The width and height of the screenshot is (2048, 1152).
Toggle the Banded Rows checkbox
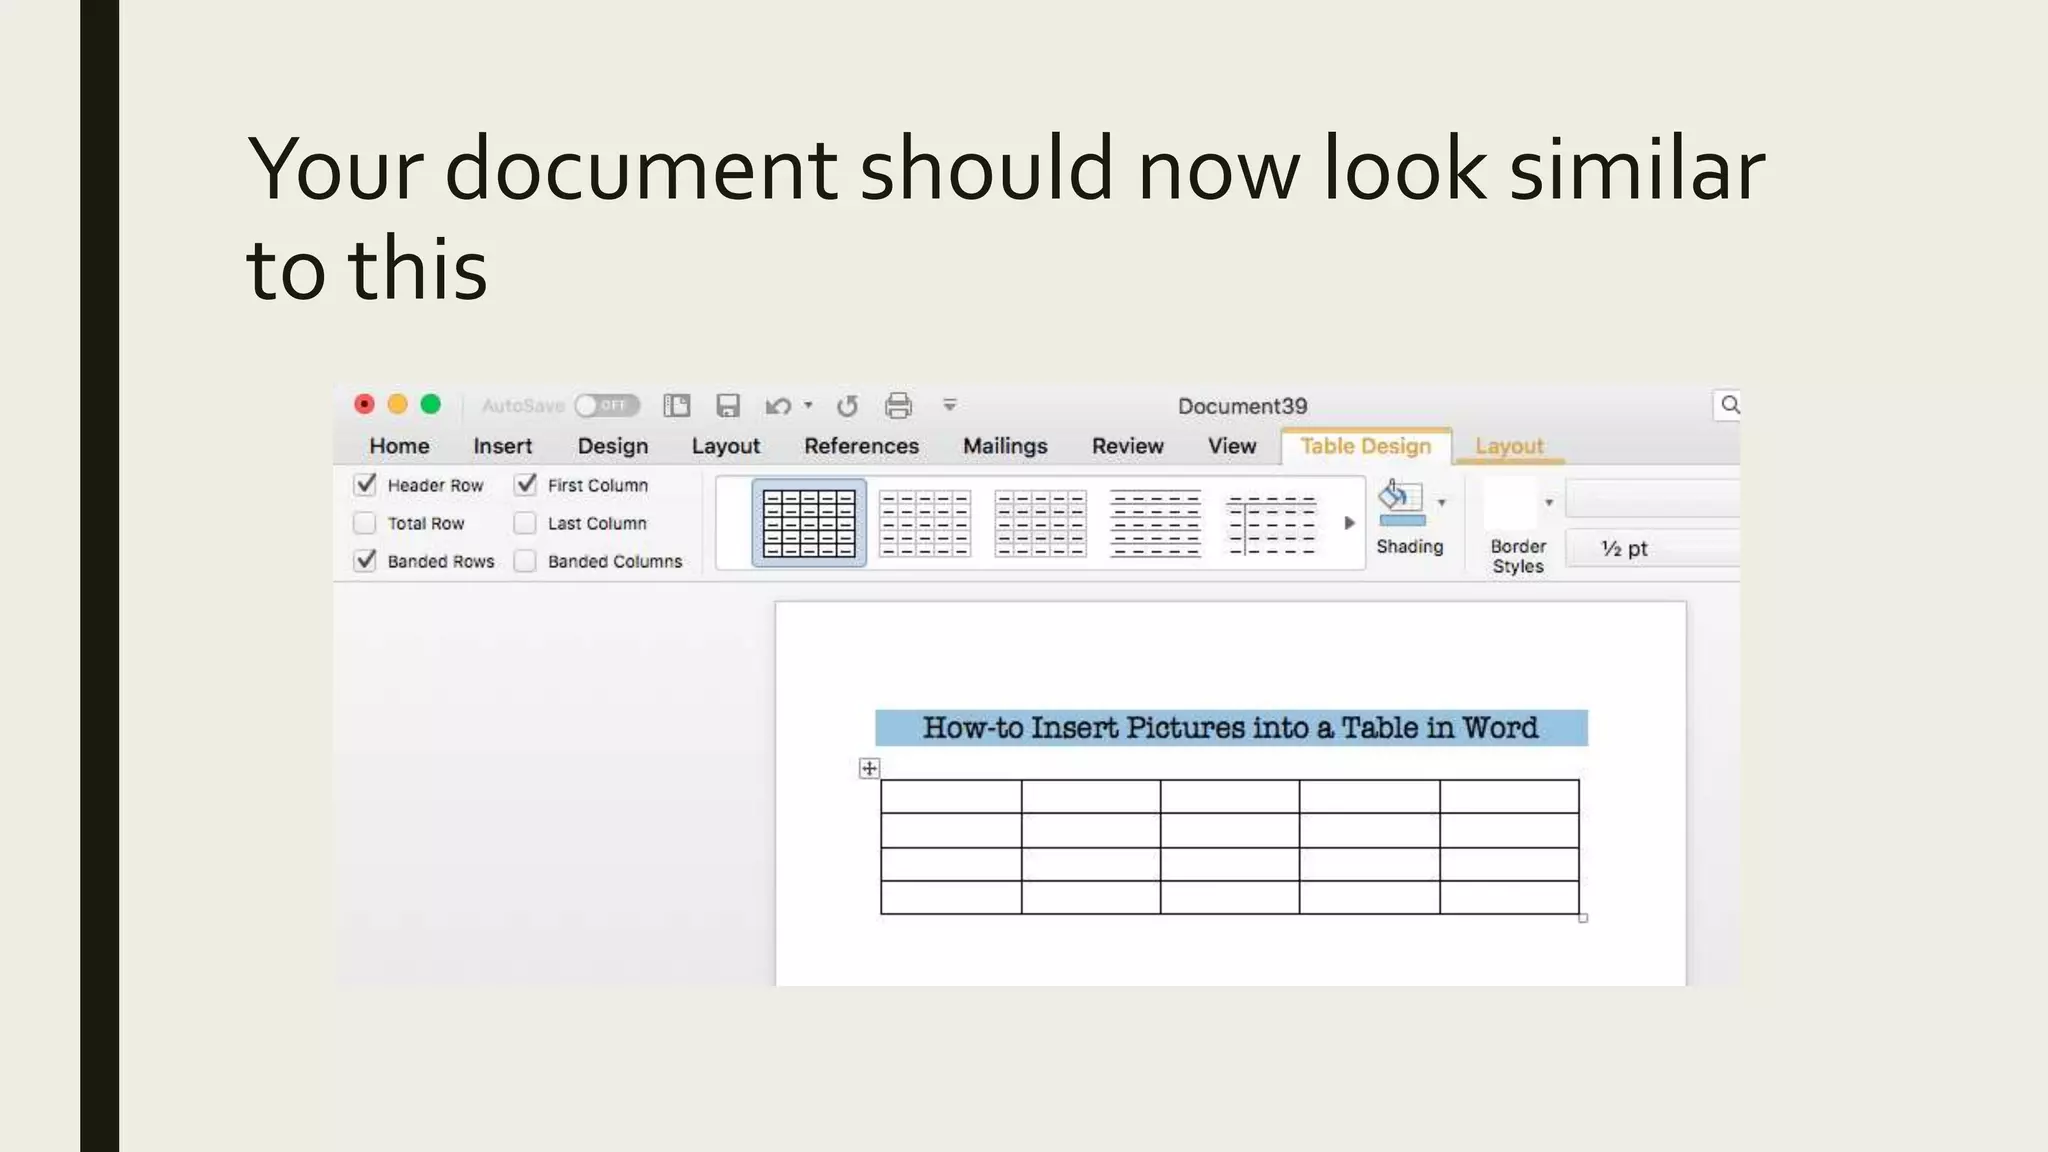(x=365, y=561)
